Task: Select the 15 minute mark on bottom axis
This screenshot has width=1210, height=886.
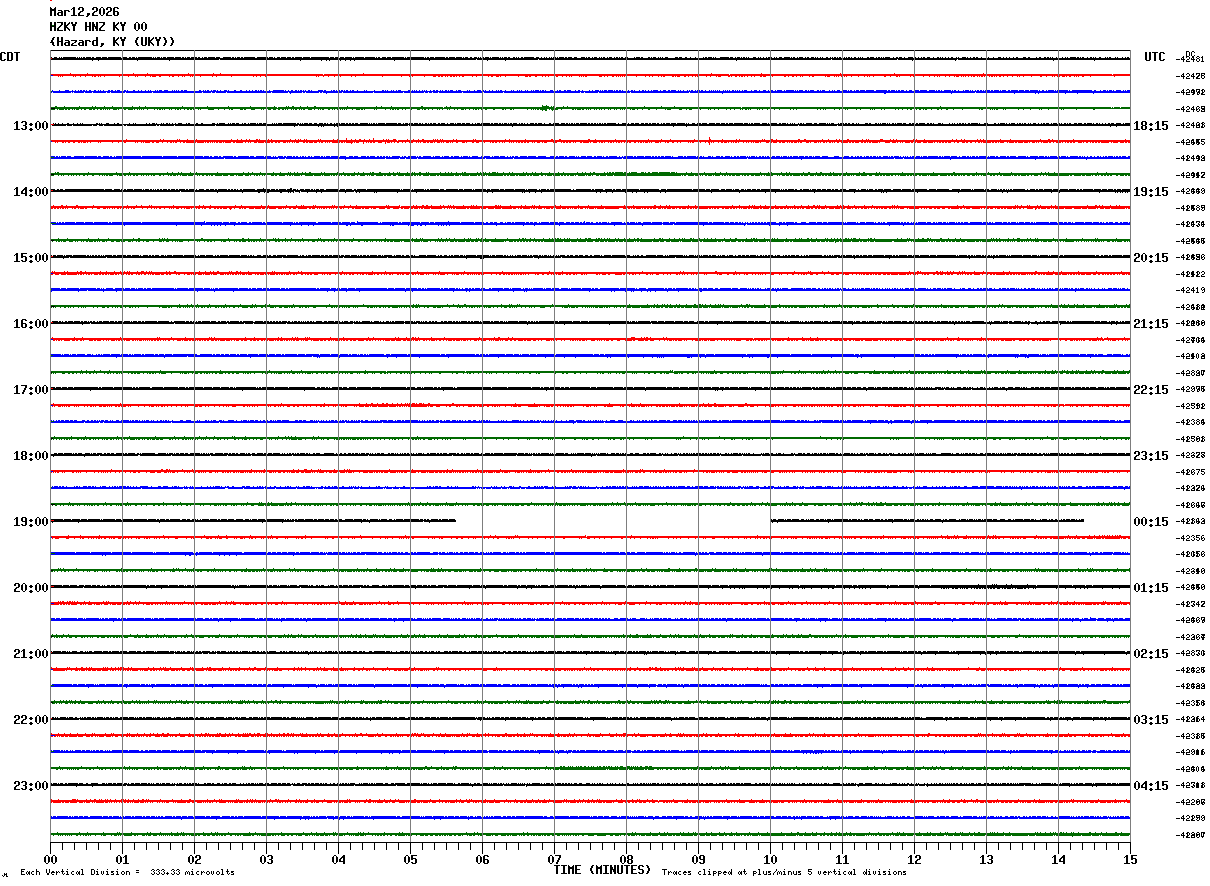Action: pyautogui.click(x=1129, y=860)
